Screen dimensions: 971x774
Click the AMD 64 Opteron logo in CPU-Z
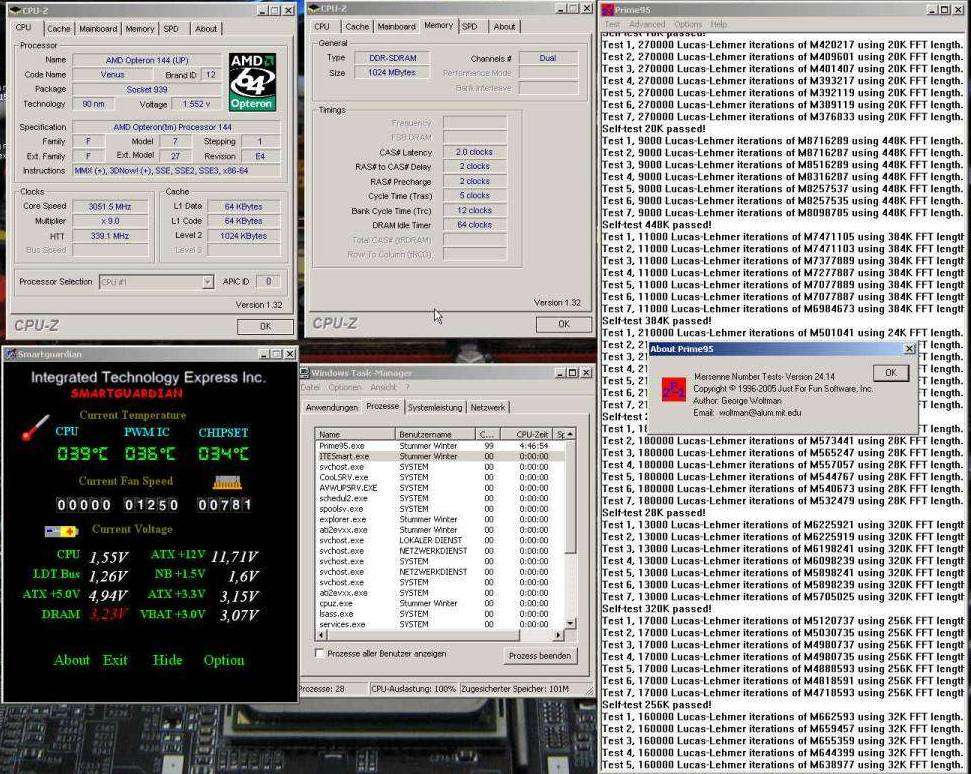pos(251,82)
